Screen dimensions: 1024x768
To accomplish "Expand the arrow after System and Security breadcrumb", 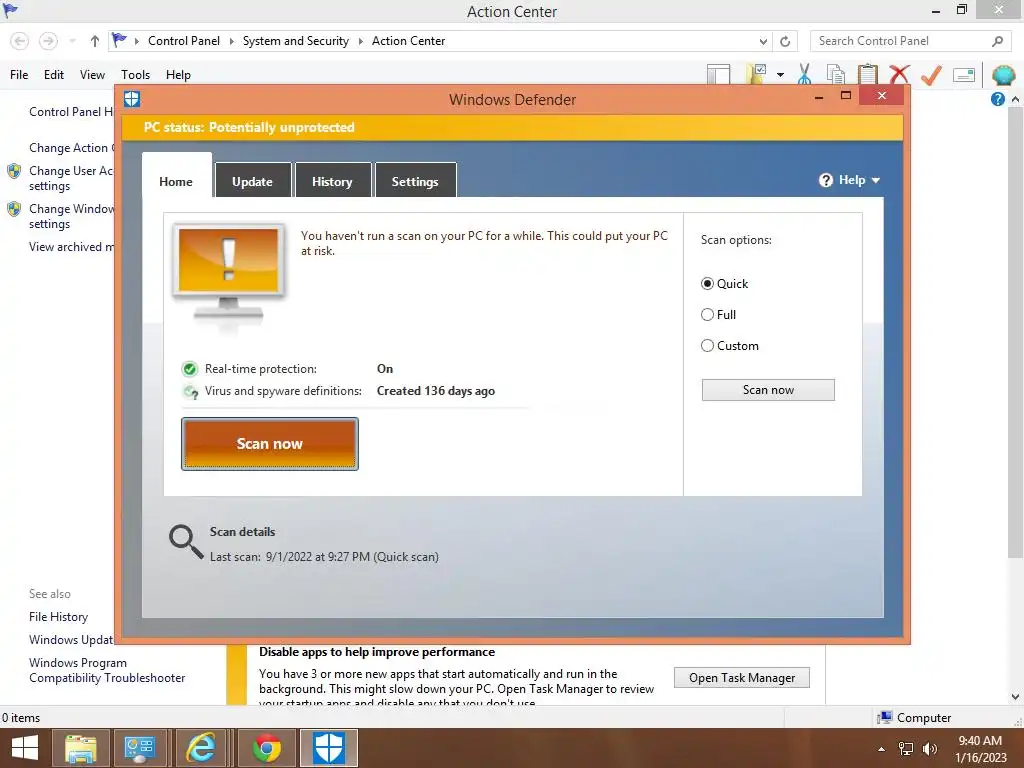I will (x=360, y=41).
